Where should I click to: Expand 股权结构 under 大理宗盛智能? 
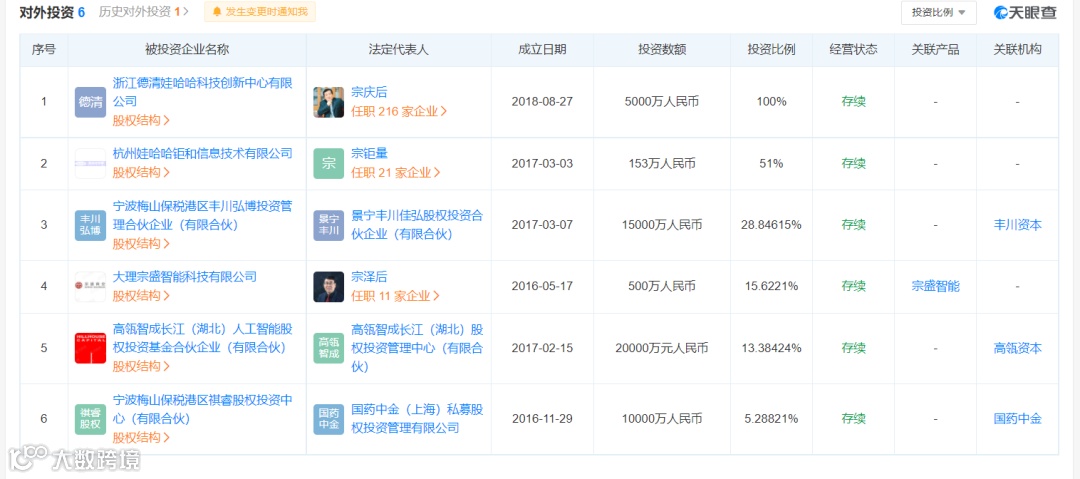click(141, 296)
